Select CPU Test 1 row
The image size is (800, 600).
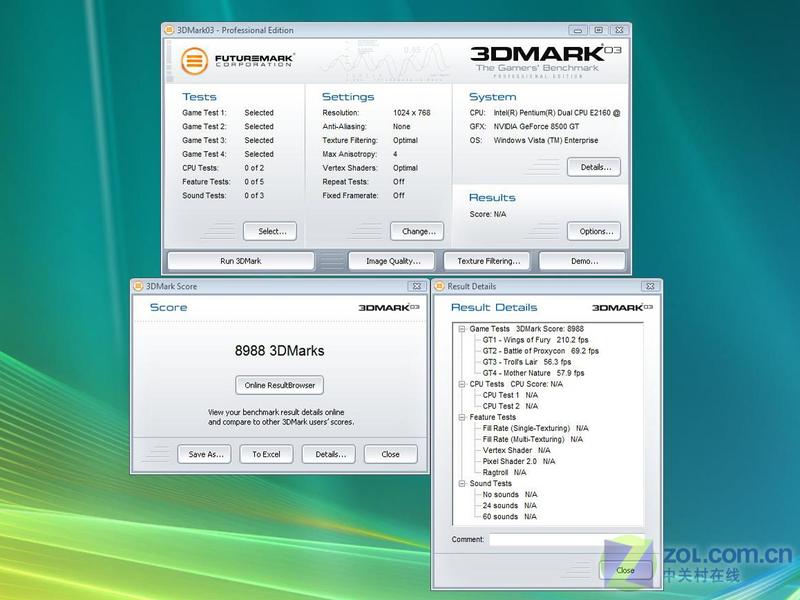click(510, 395)
